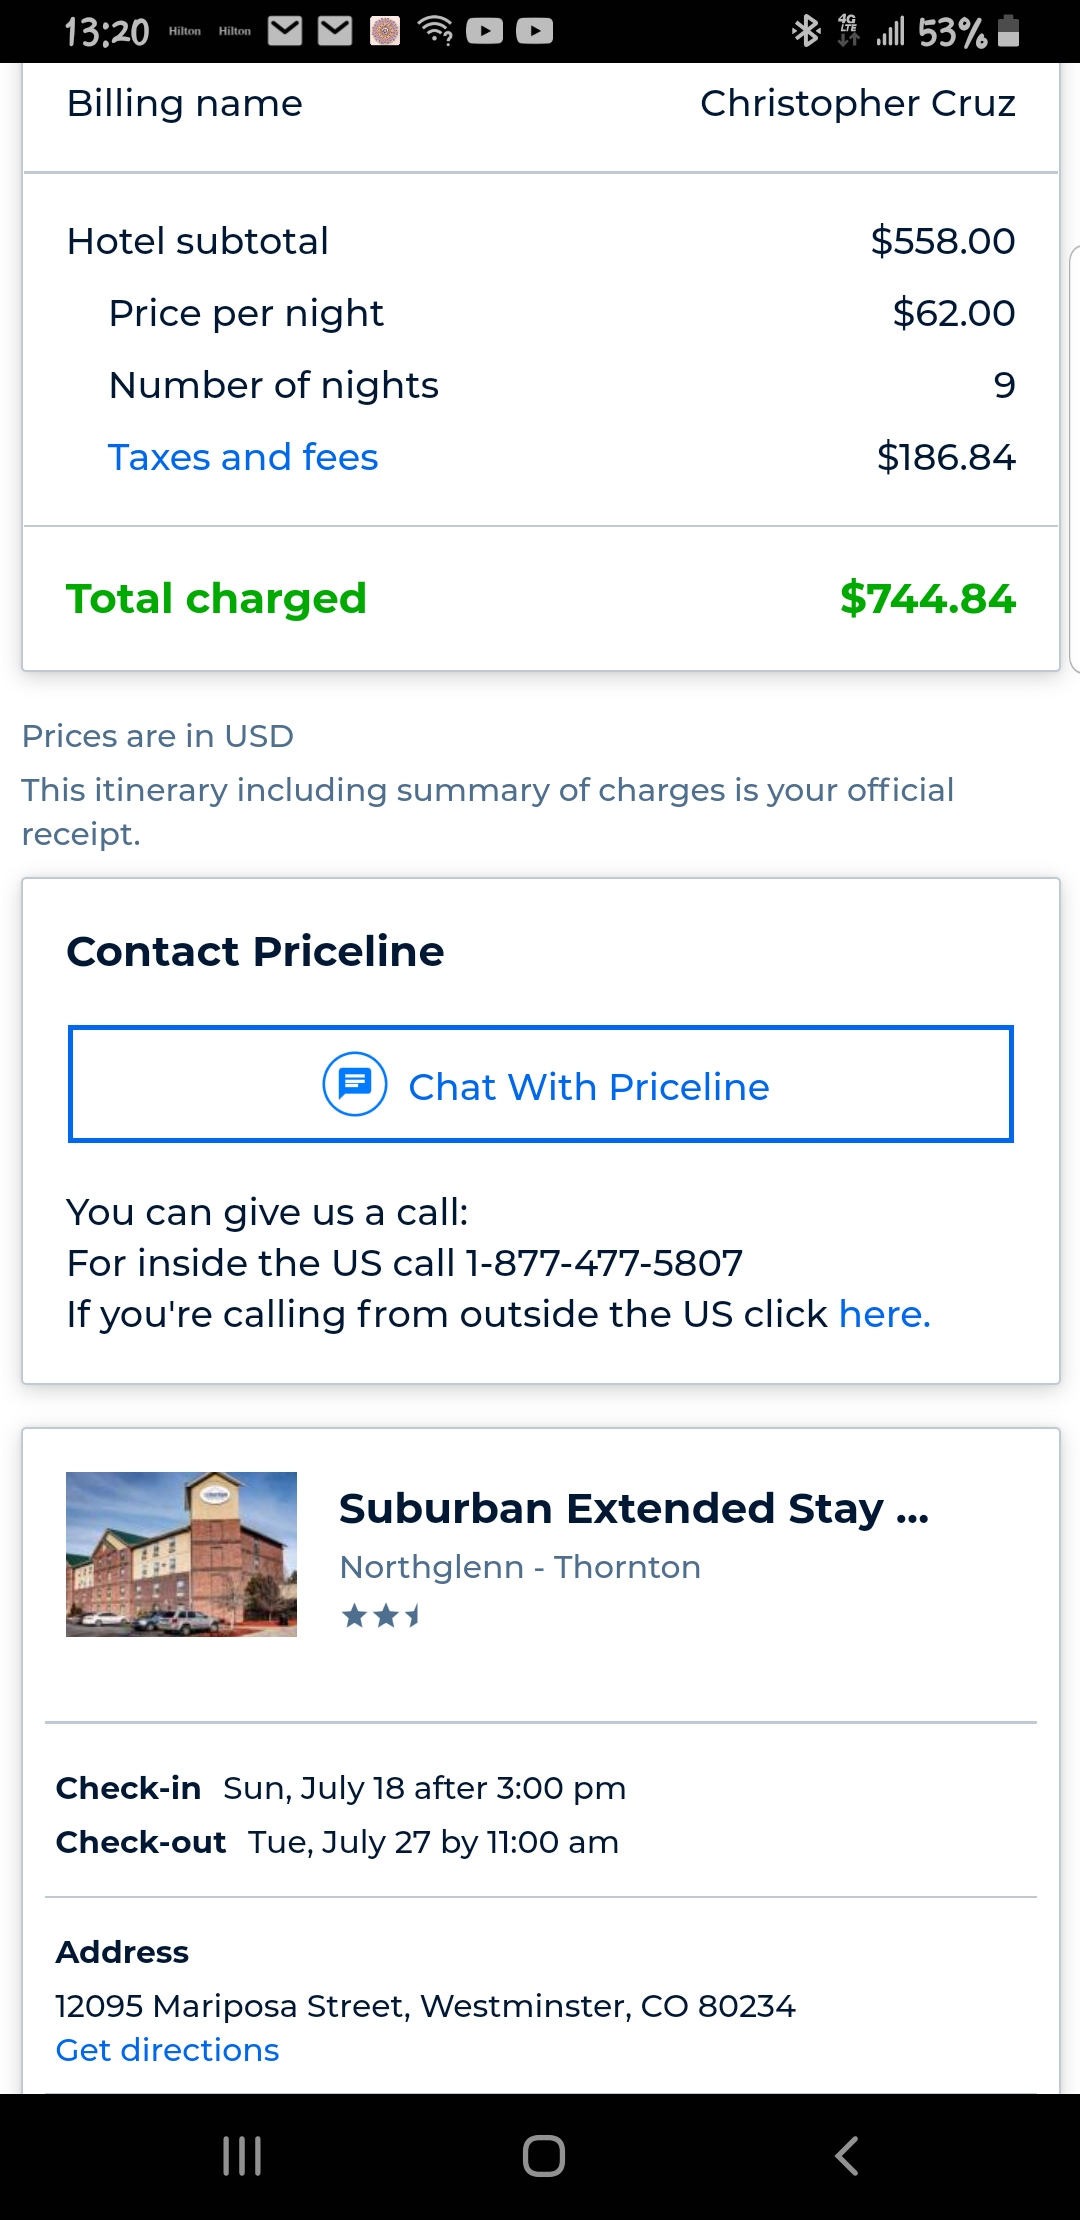Open the Suburban Extended Stay hotel photo

click(181, 1554)
